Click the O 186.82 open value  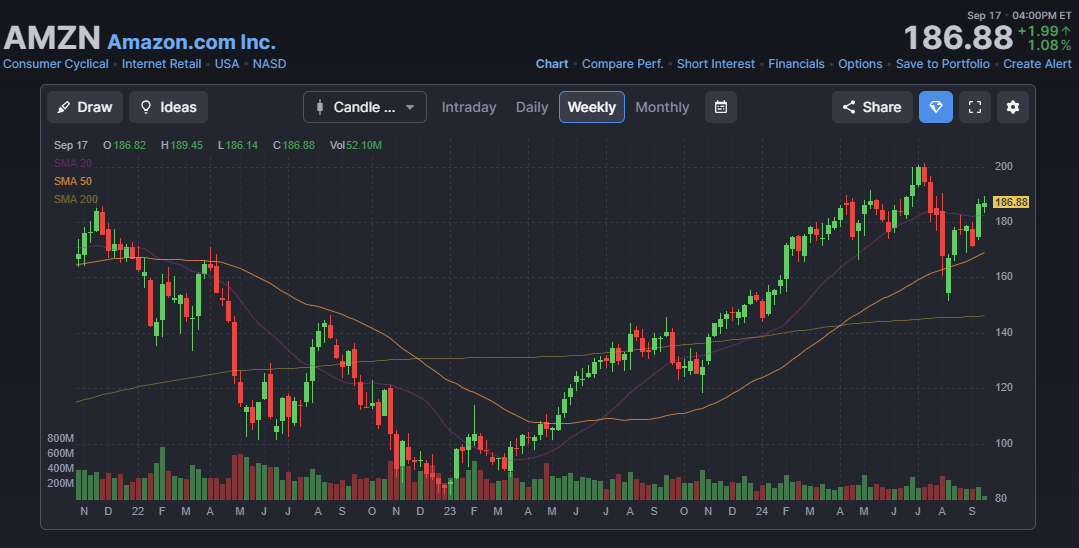125,145
